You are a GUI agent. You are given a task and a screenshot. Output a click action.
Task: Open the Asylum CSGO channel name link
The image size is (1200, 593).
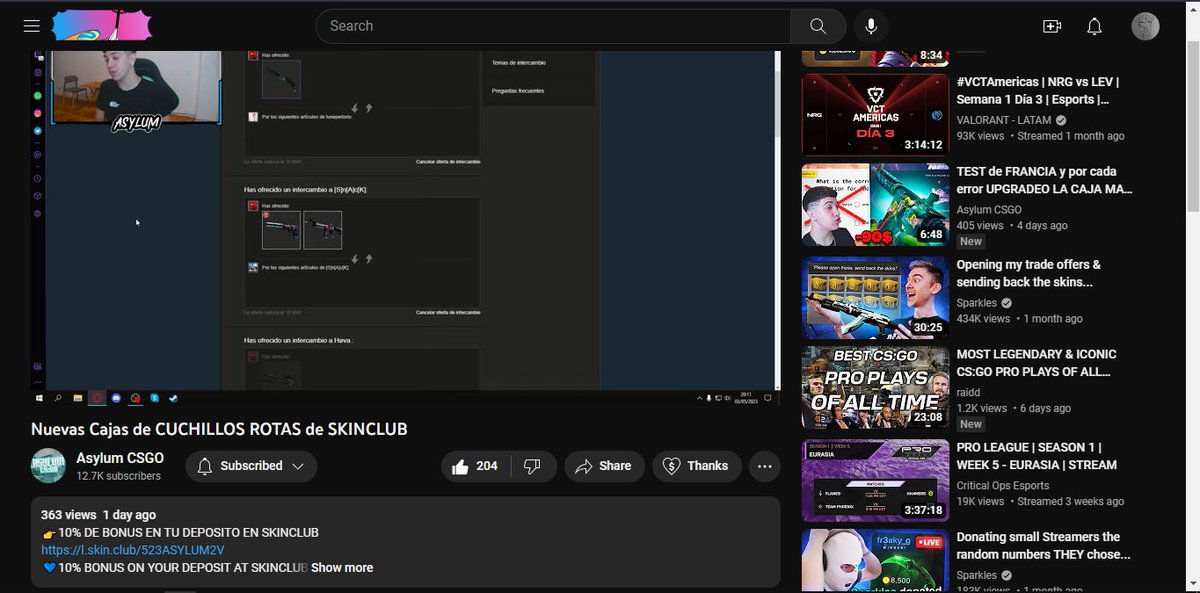(120, 458)
